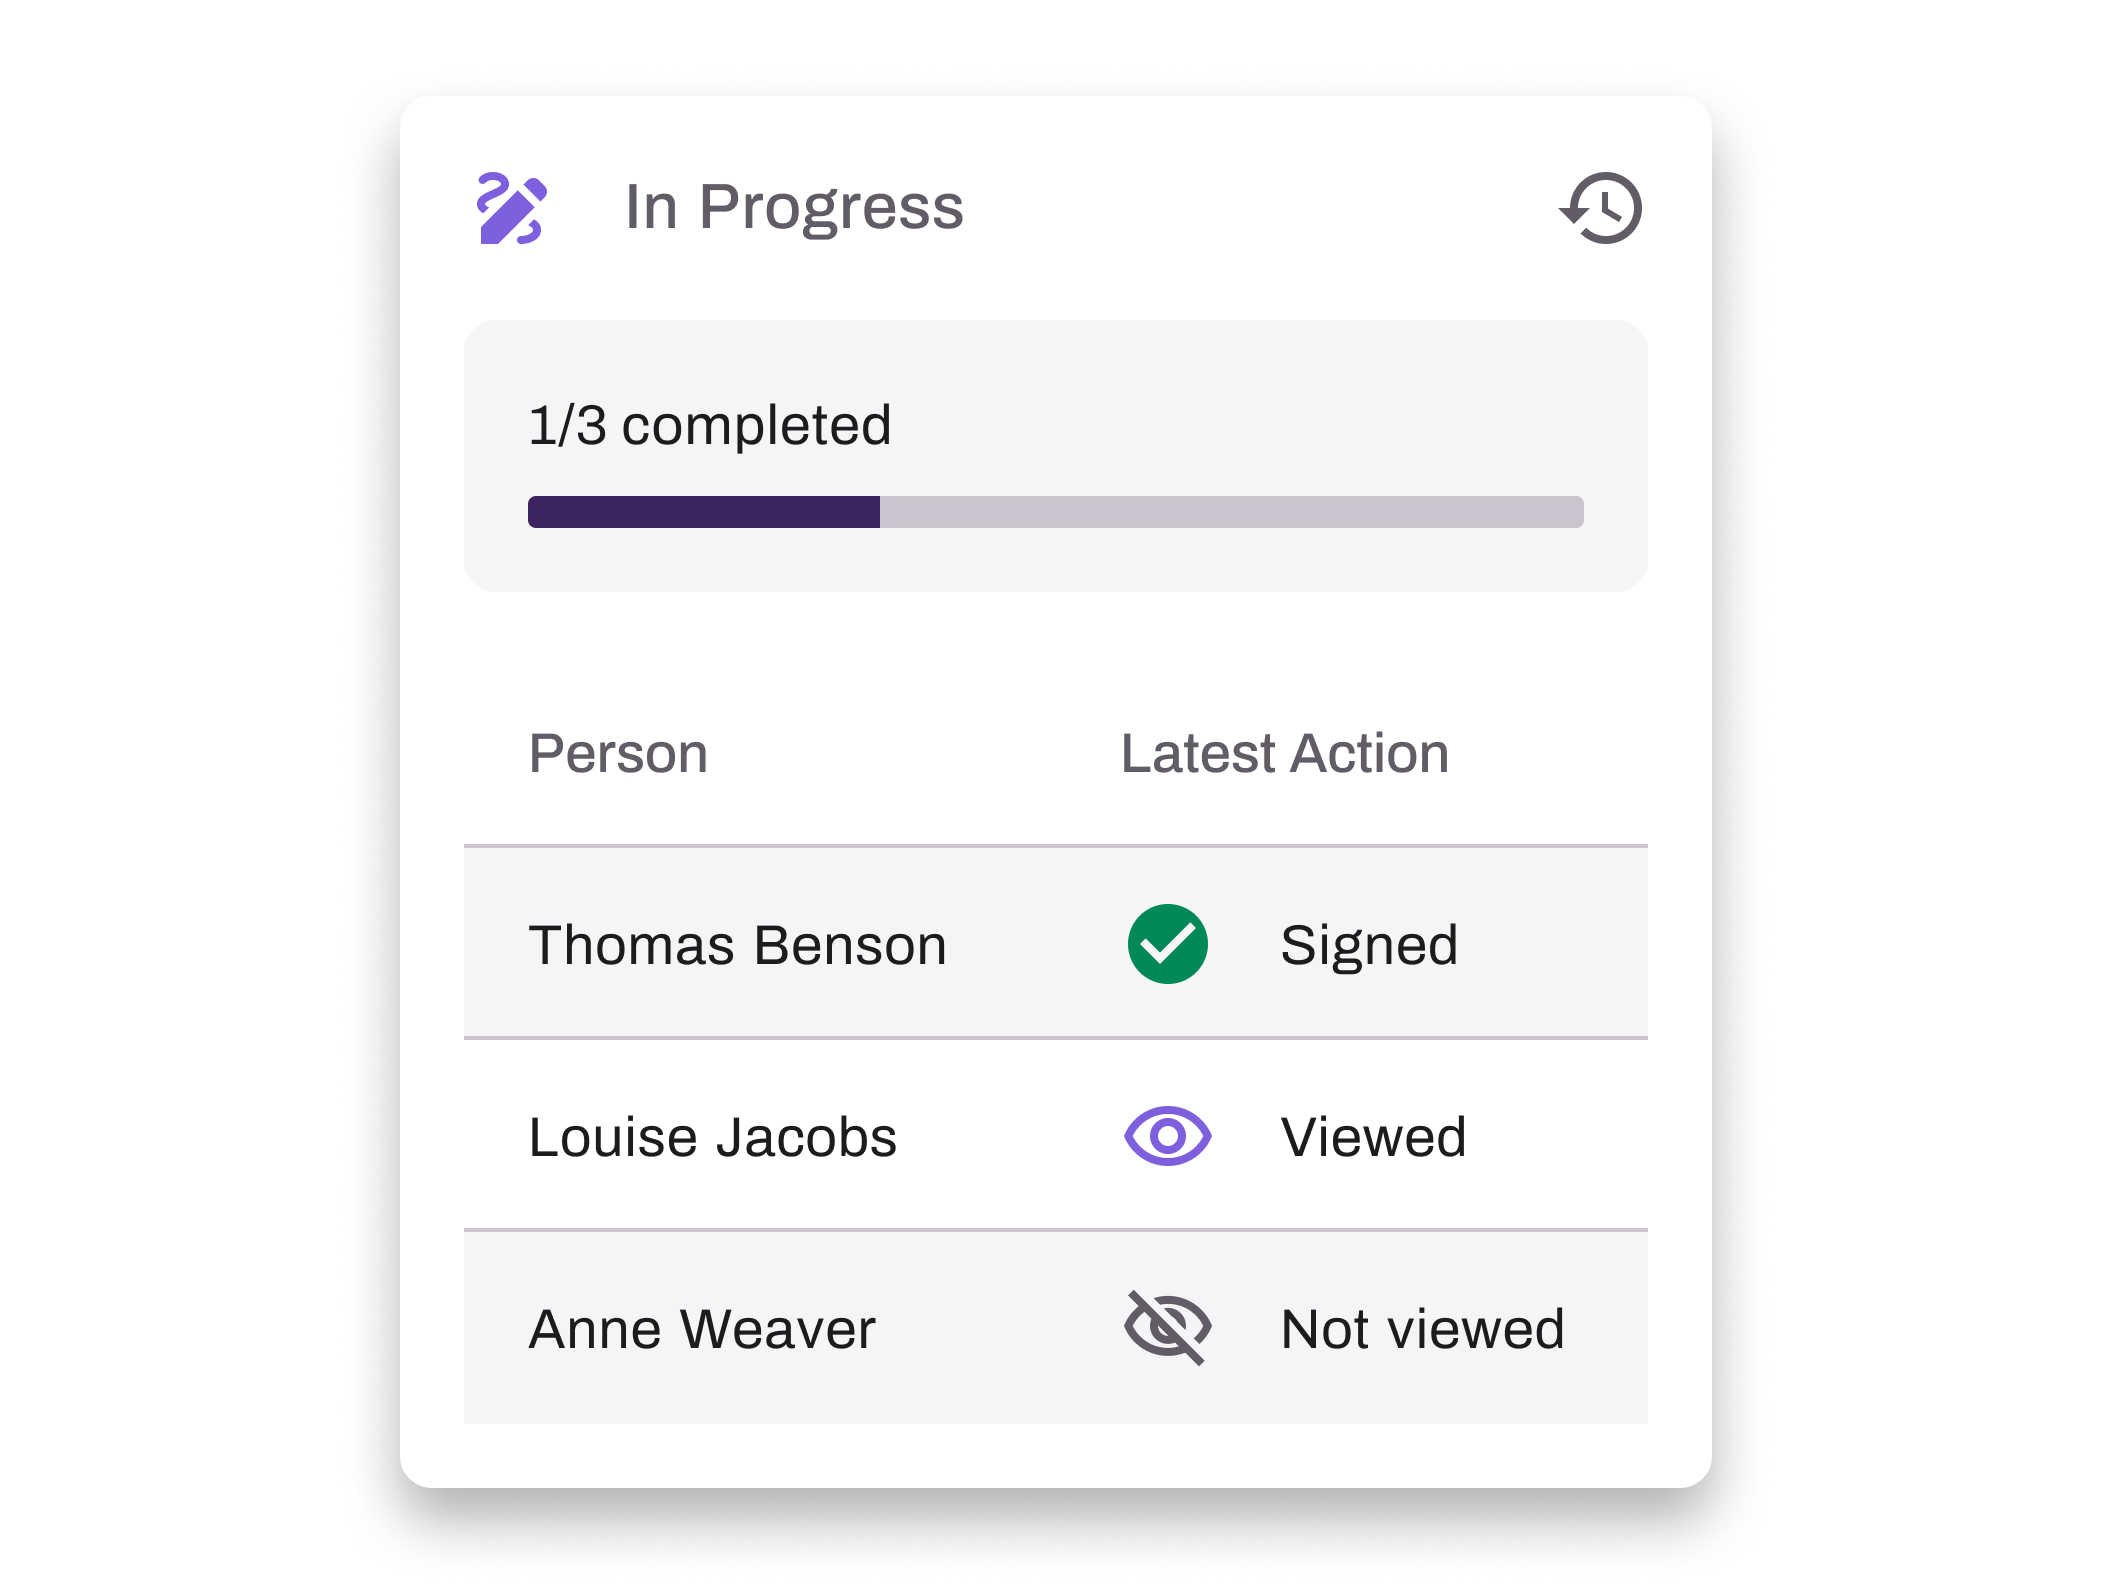Select the Anne Weaver name cell
The height and width of the screenshot is (1584, 2112).
pyautogui.click(x=703, y=1328)
